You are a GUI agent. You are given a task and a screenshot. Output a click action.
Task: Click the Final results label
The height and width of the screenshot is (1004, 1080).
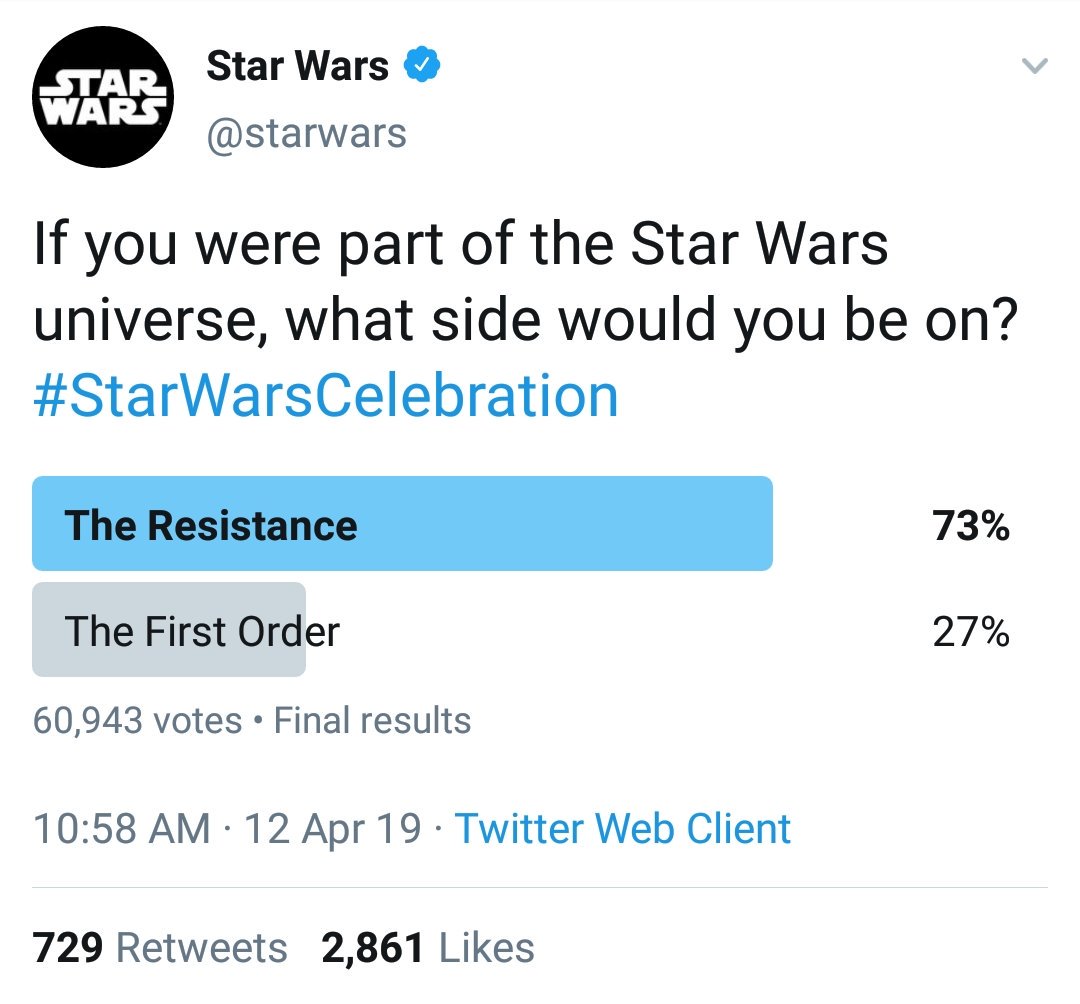[372, 720]
